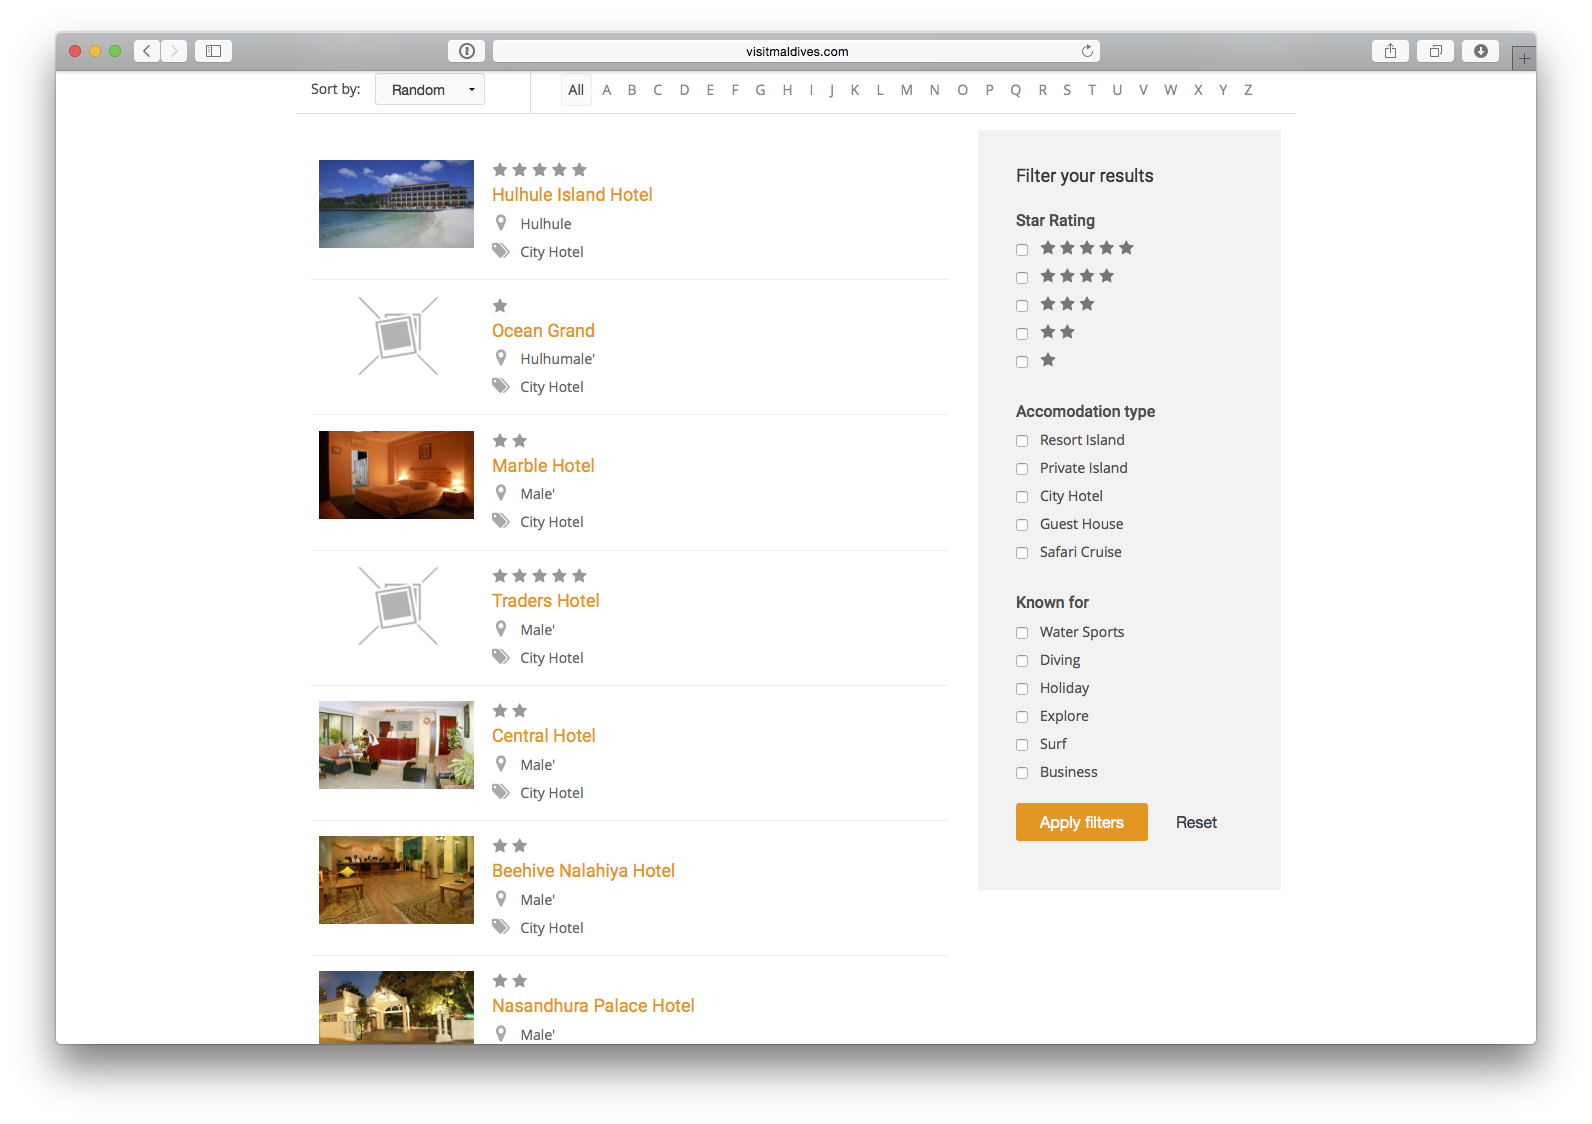Open the Marble Hotel room thumbnail
Image resolution: width=1592 pixels, height=1124 pixels.
[396, 475]
